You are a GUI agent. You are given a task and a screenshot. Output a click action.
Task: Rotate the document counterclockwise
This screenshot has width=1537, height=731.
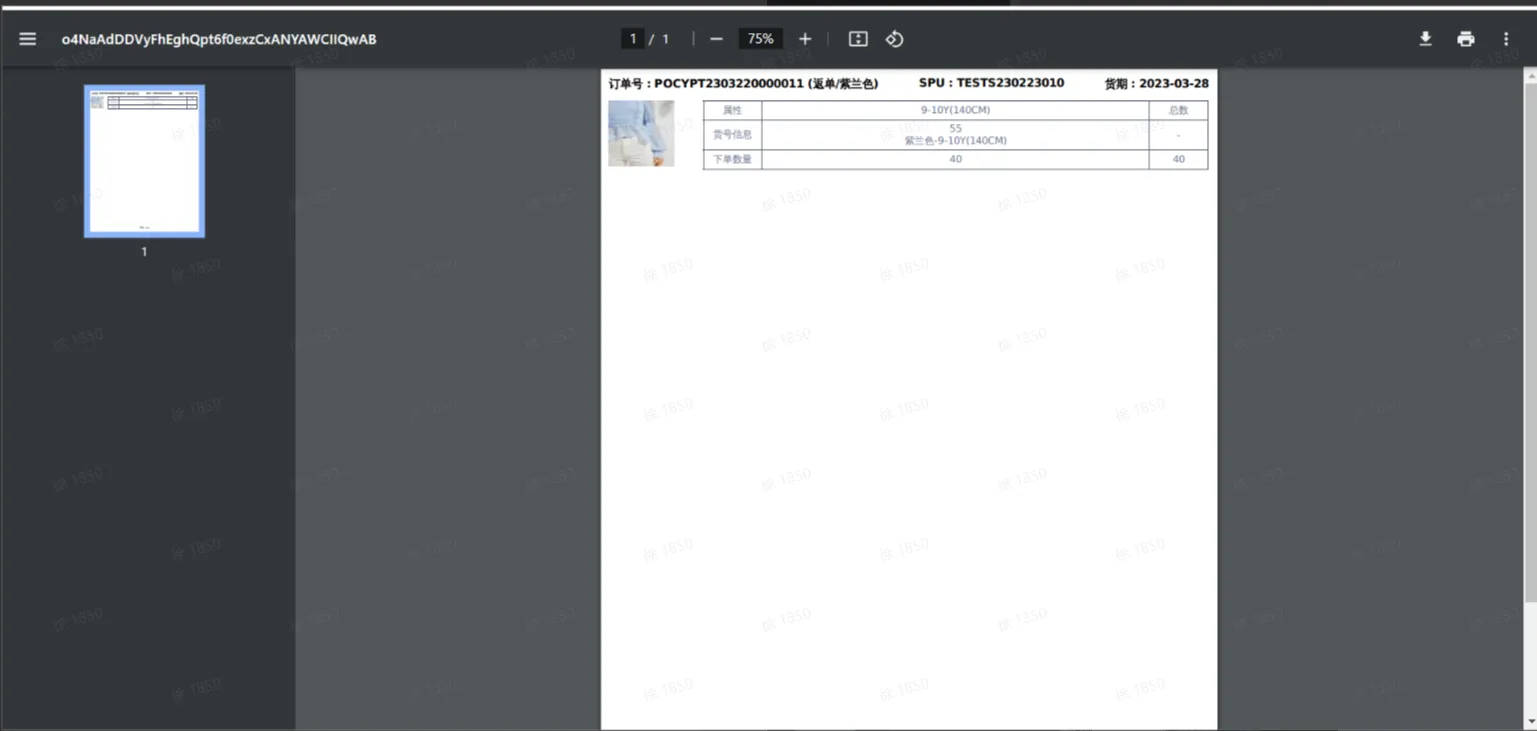click(x=895, y=39)
